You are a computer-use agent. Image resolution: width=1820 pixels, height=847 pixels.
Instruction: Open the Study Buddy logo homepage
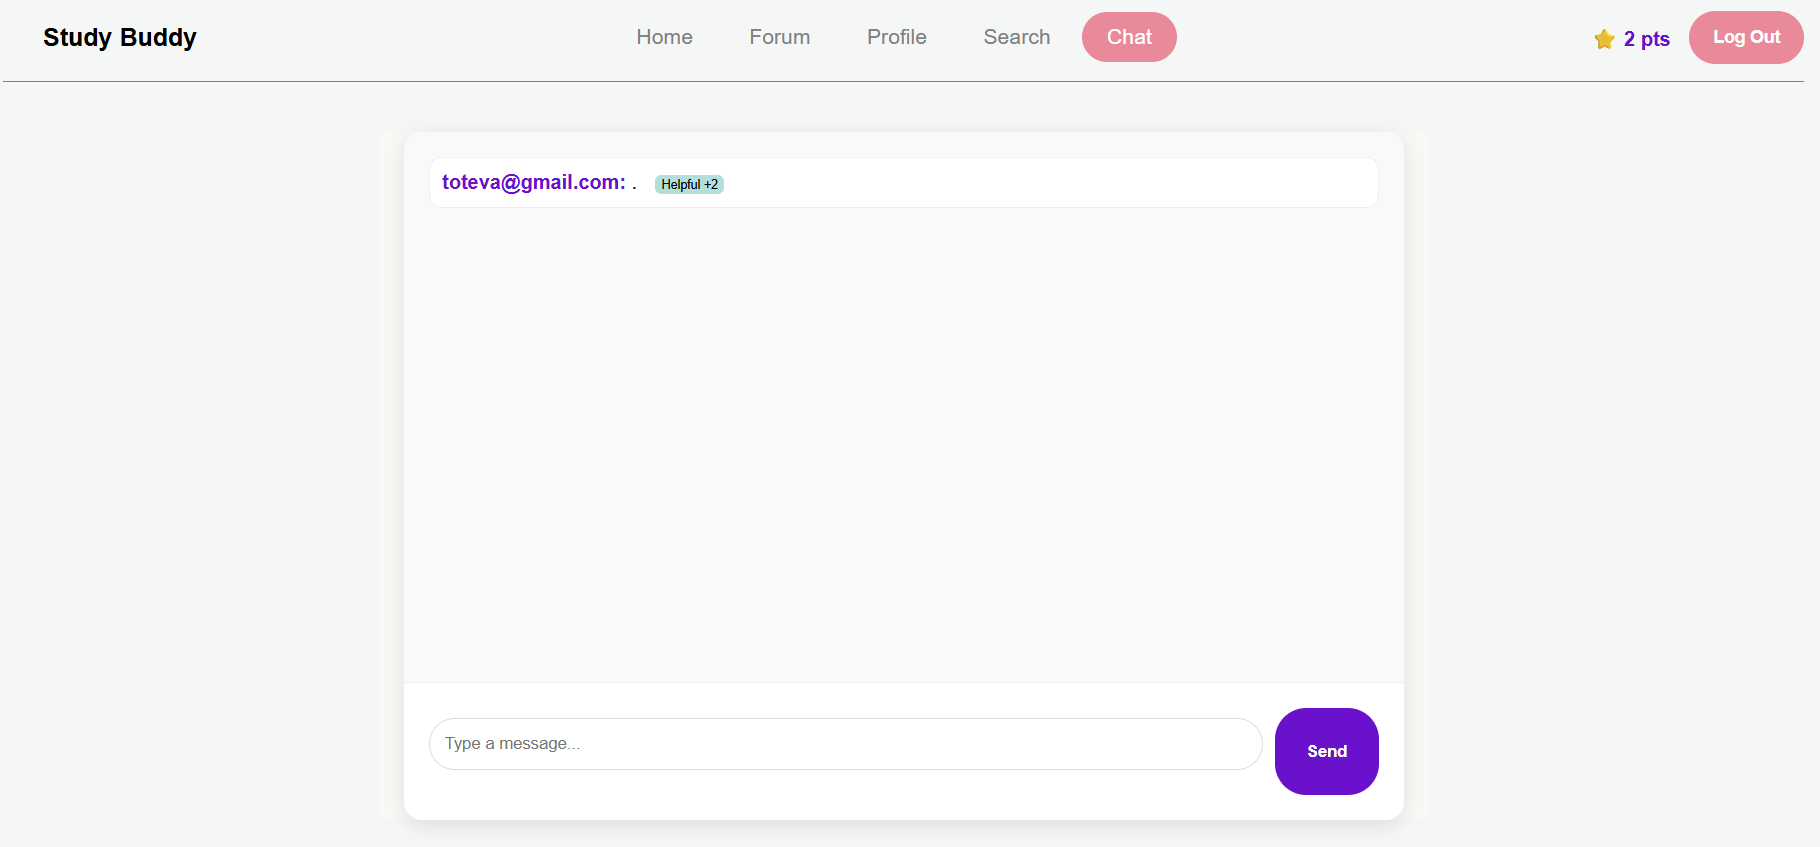(120, 38)
